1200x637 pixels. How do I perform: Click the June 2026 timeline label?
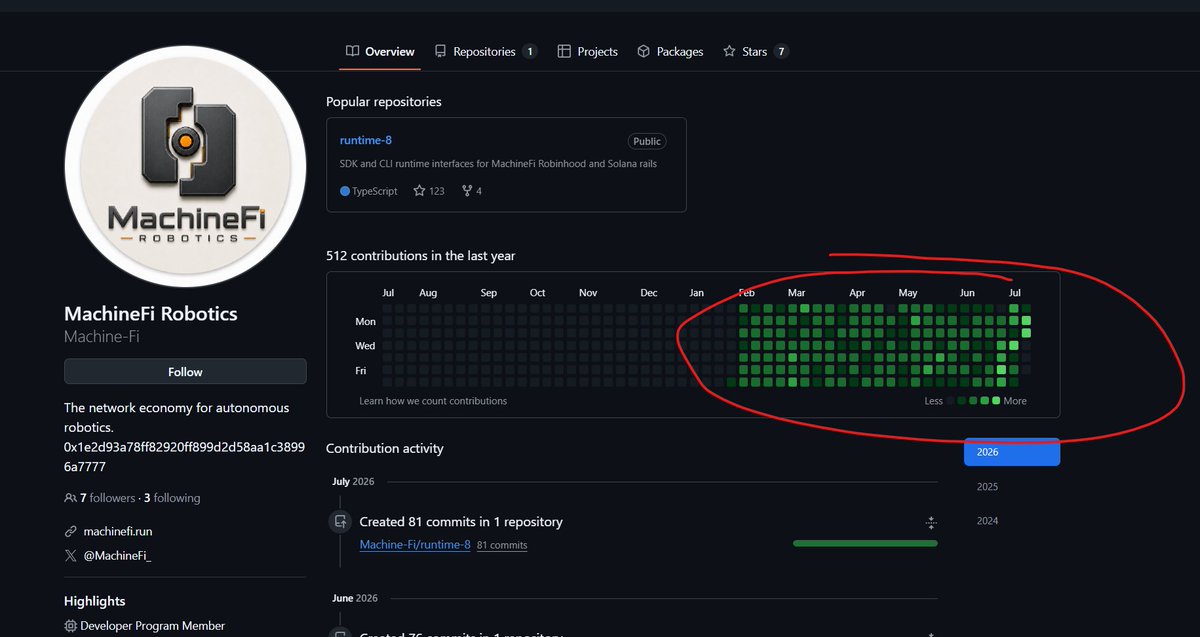[x=355, y=598]
